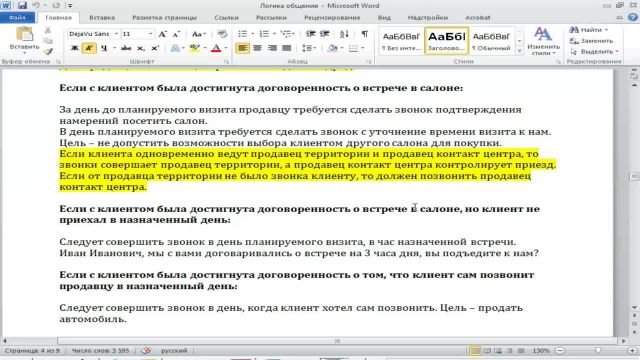Zoom in with the plus button
This screenshot has height=360, width=640.
633,351
